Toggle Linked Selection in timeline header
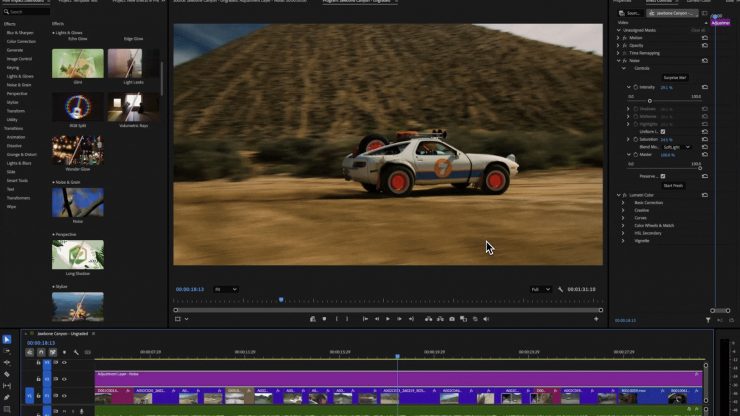Image resolution: width=740 pixels, height=416 pixels. pos(52,352)
